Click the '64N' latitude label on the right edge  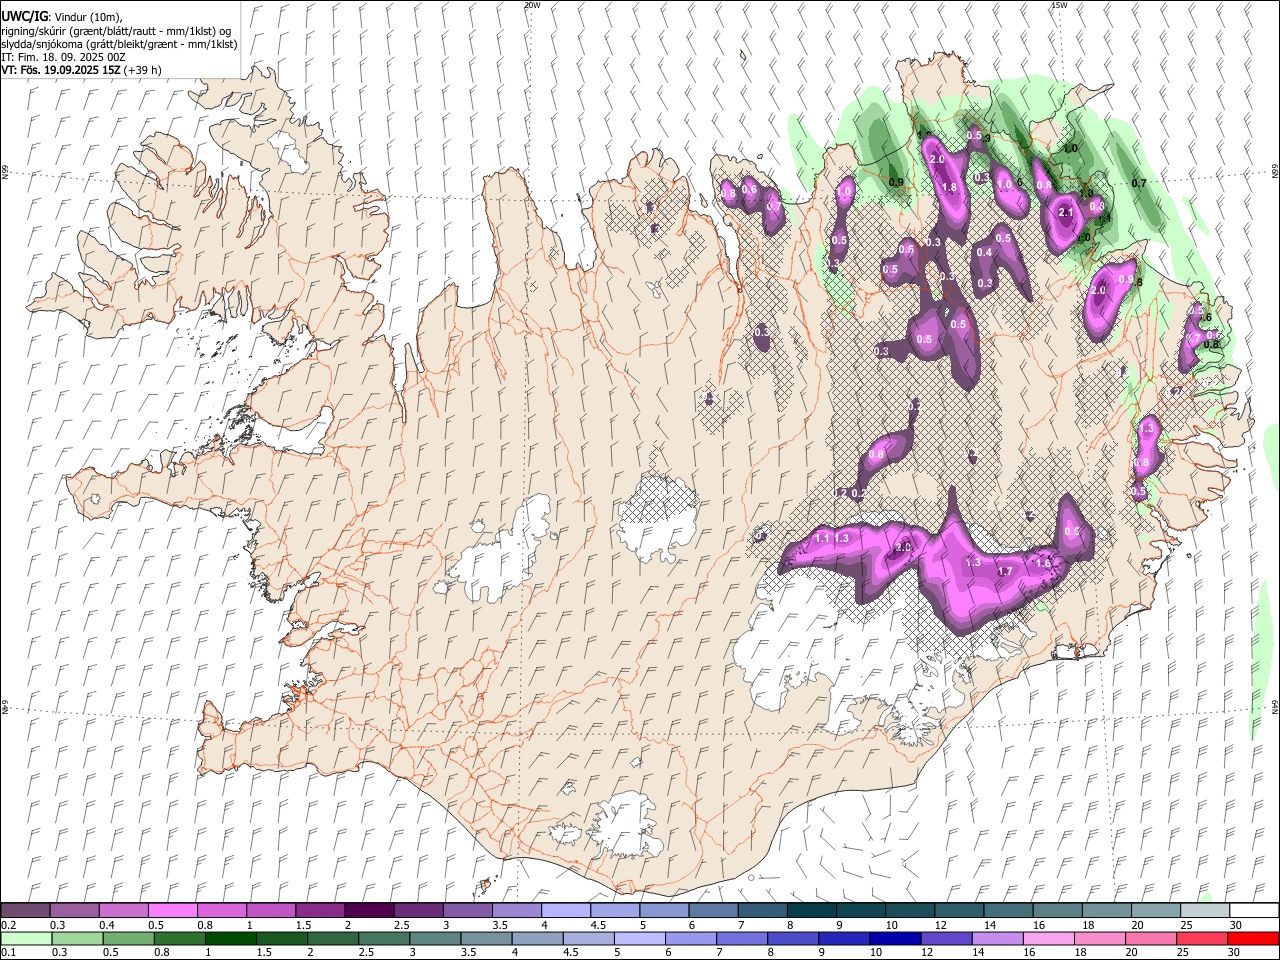[1275, 706]
